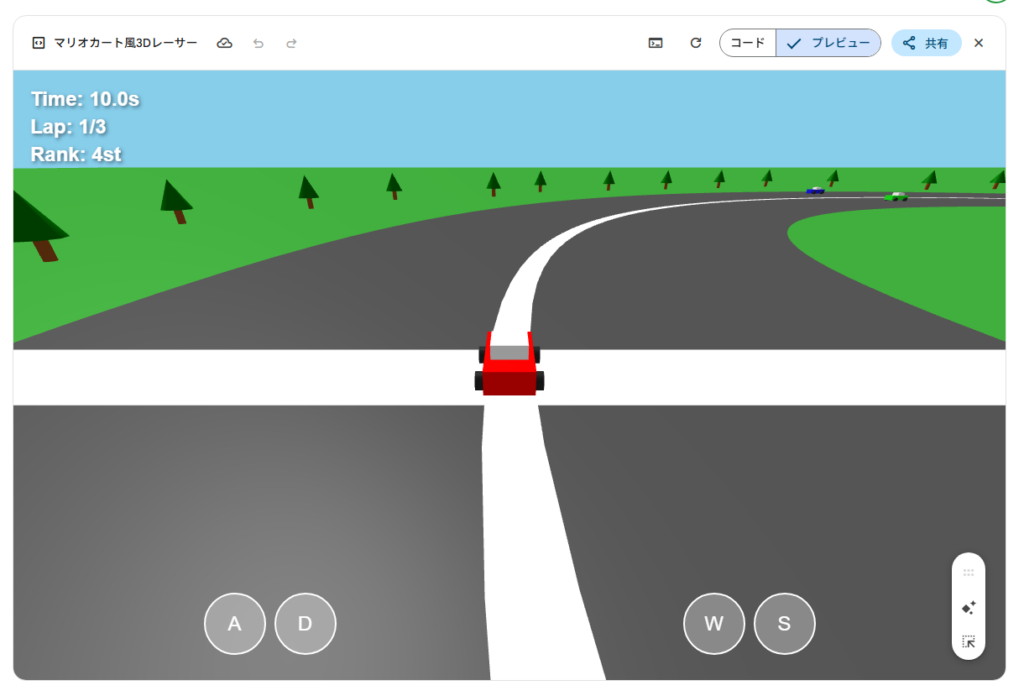
Task: Click the red player kart
Action: [509, 368]
